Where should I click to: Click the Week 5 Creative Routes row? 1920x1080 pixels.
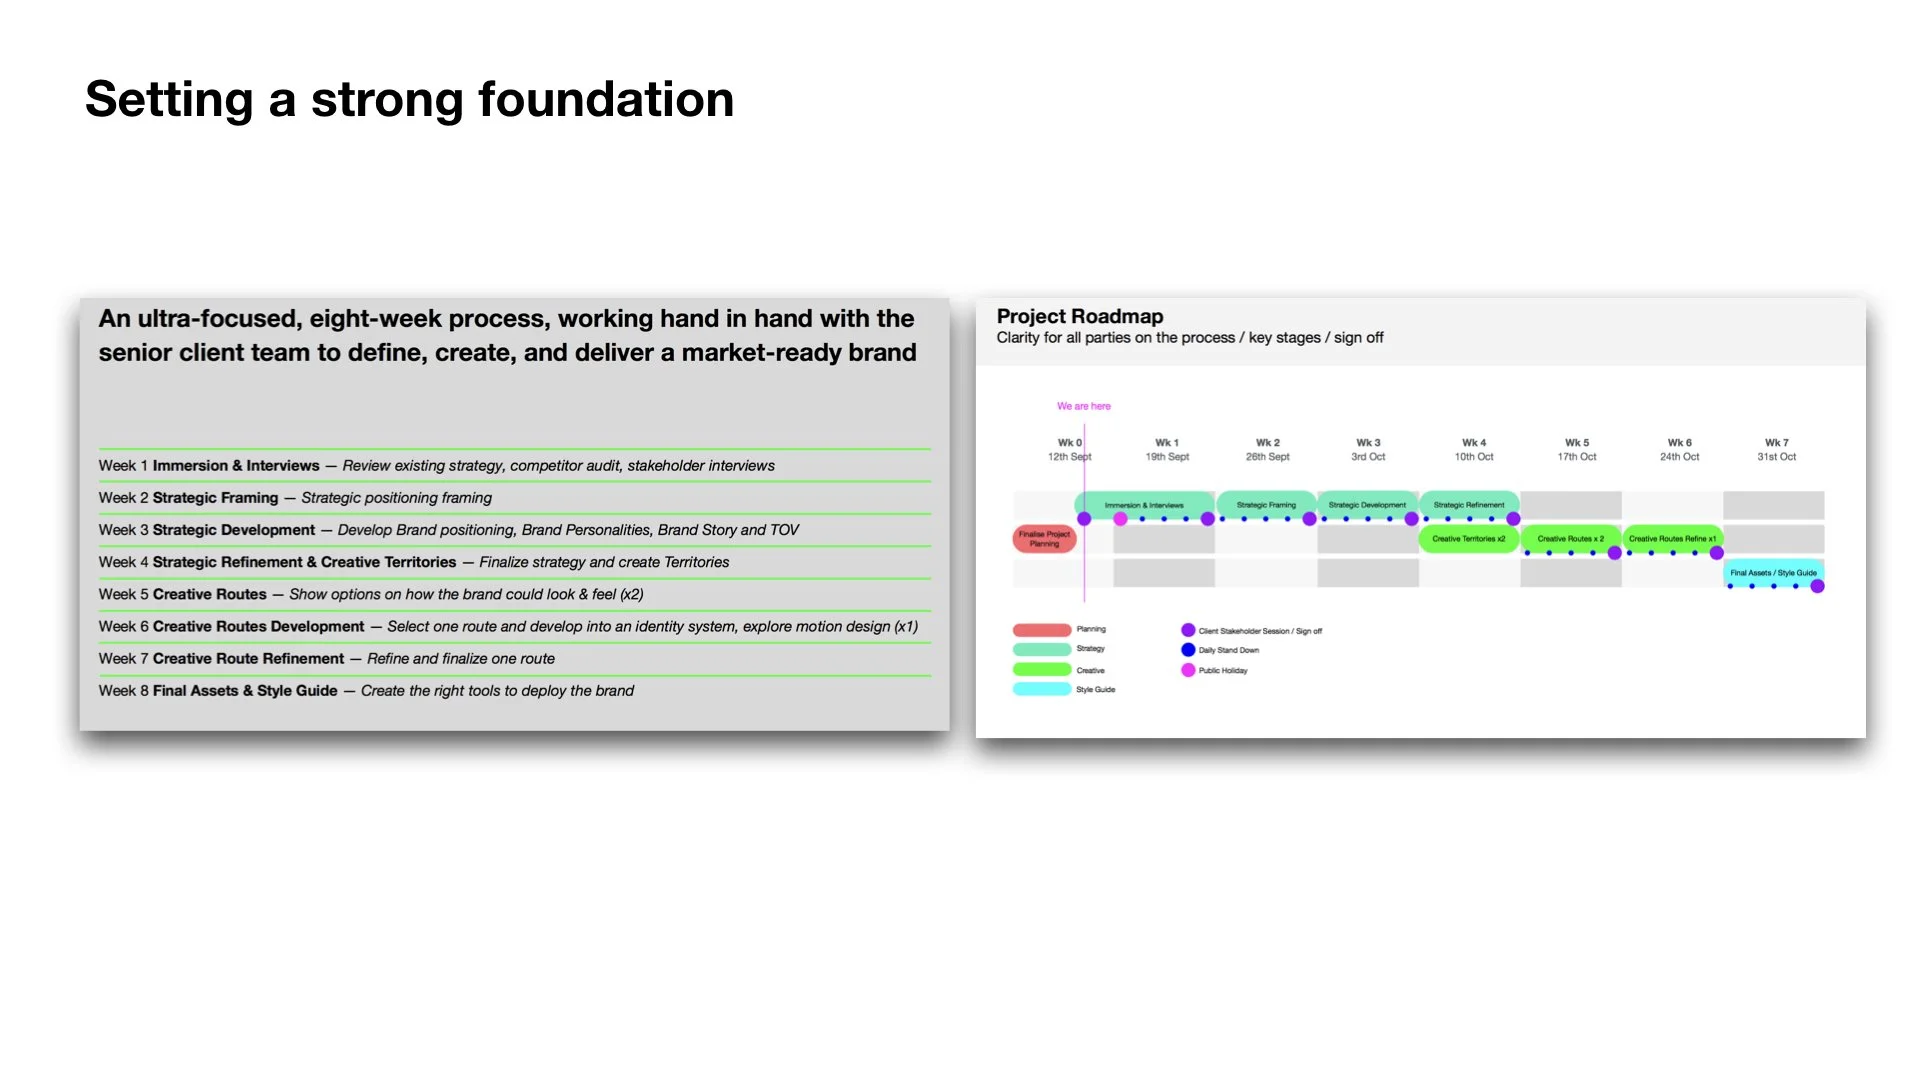click(x=370, y=594)
